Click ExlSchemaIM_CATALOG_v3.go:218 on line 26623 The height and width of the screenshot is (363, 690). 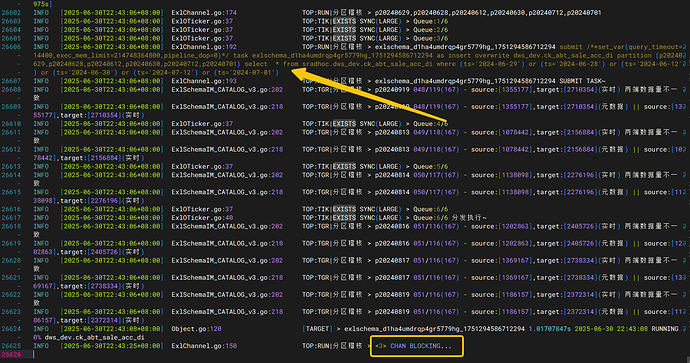[227, 312]
